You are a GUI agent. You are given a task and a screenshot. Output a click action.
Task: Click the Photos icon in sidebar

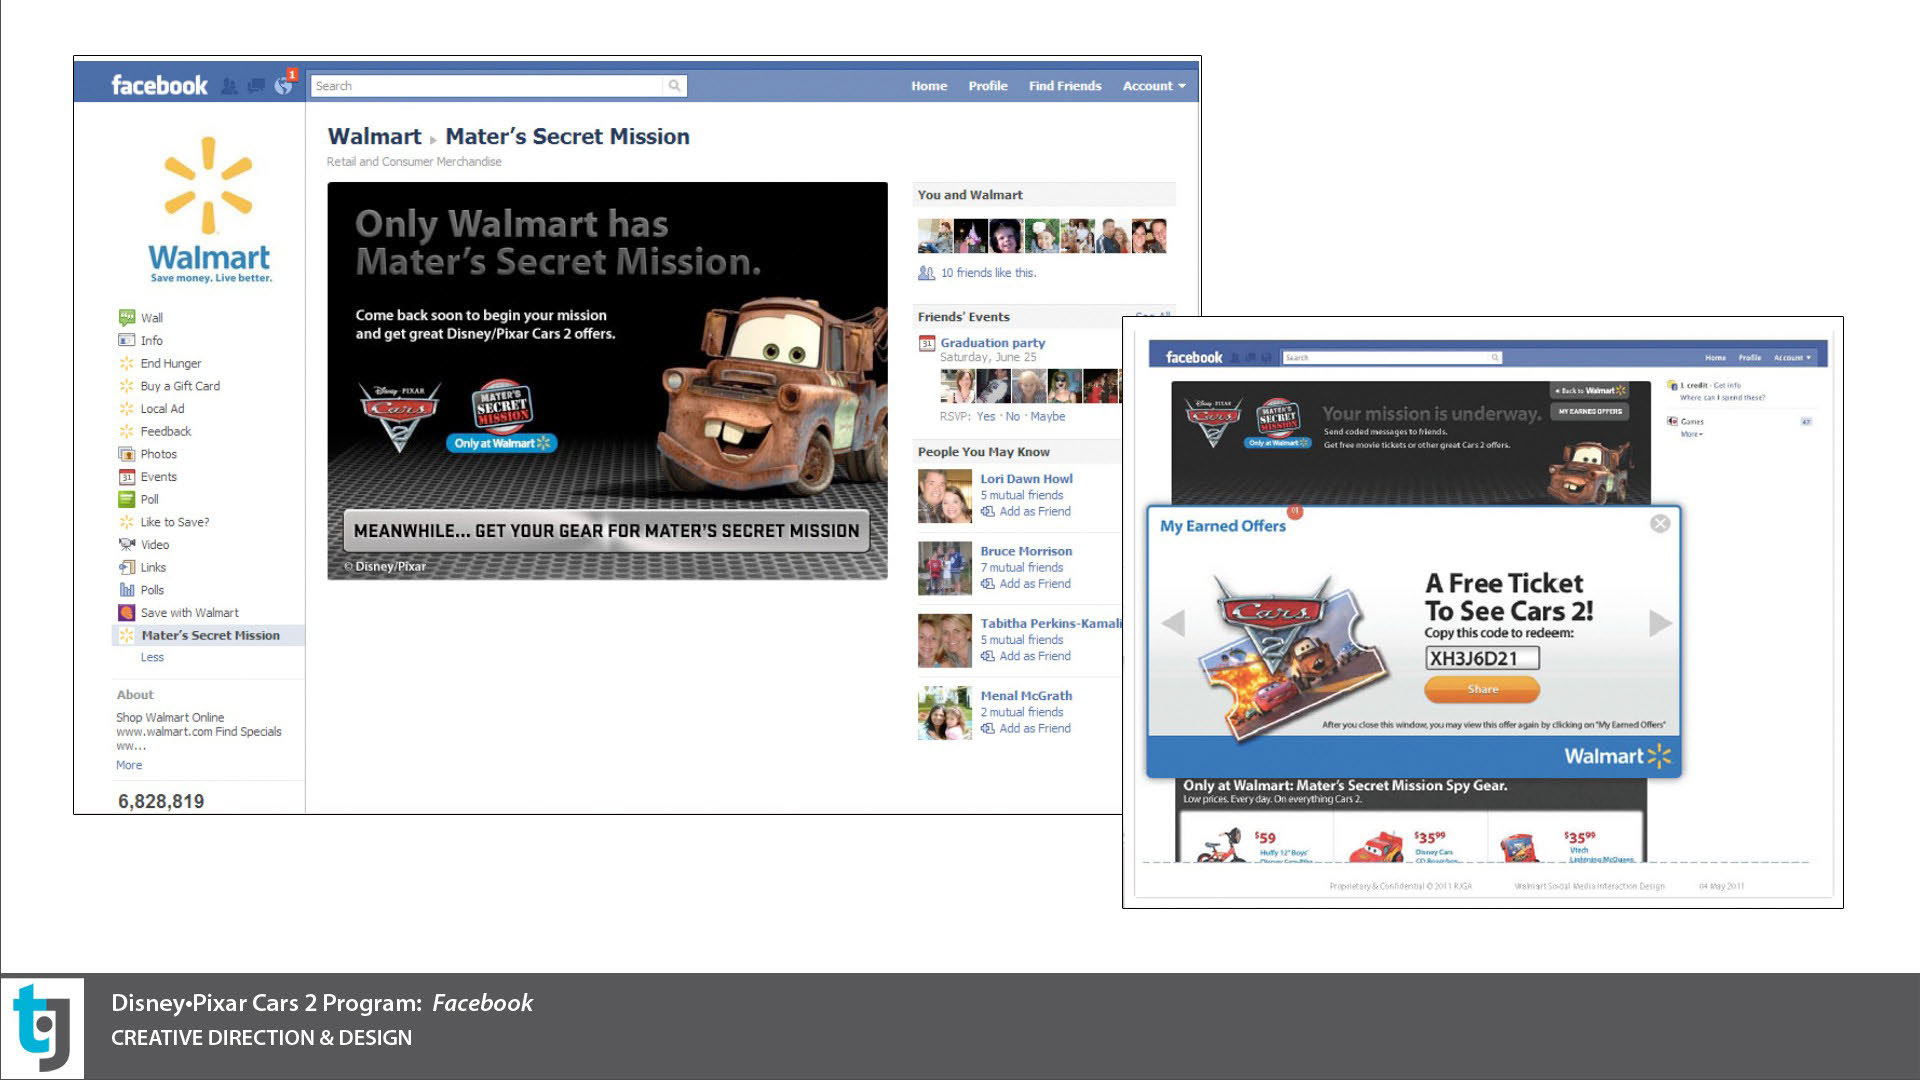coord(126,454)
